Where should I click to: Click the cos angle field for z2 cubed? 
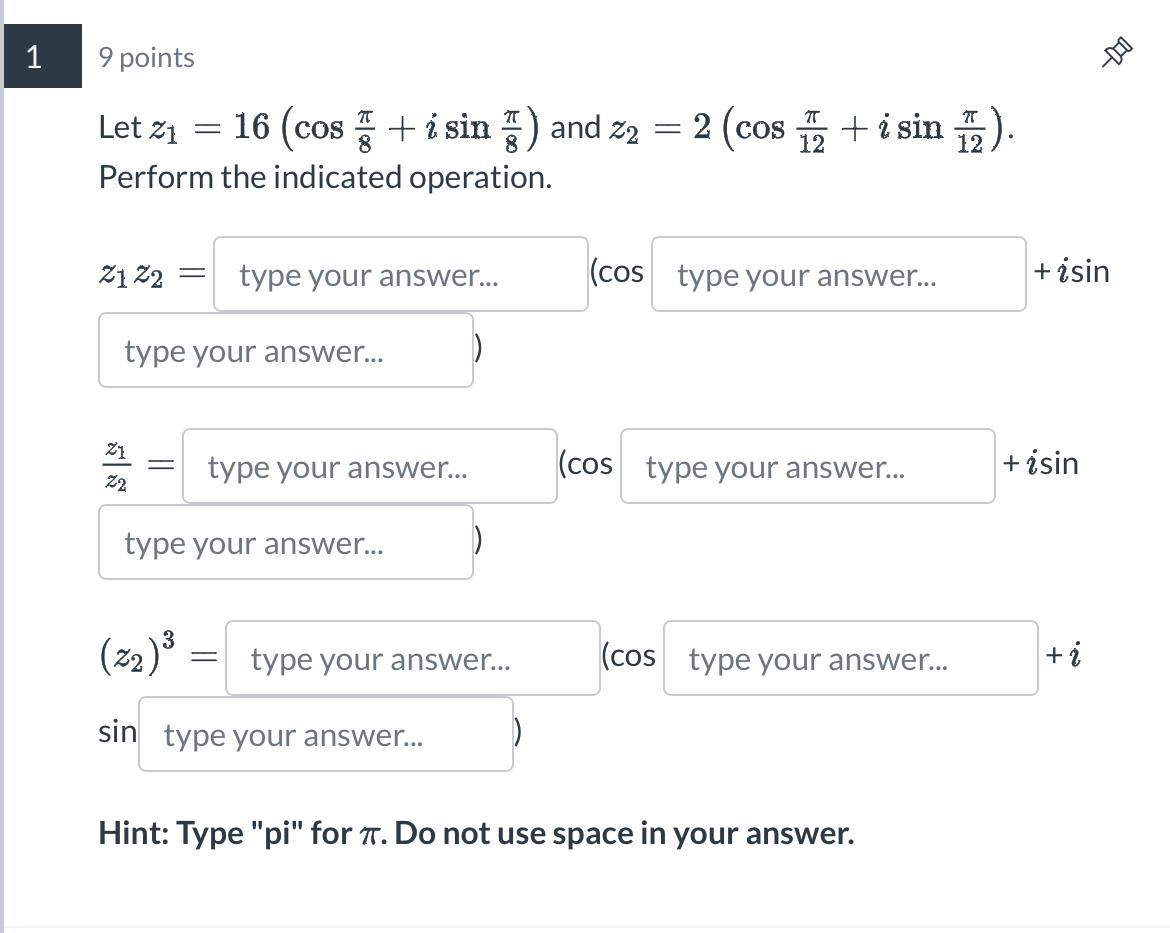click(x=850, y=658)
